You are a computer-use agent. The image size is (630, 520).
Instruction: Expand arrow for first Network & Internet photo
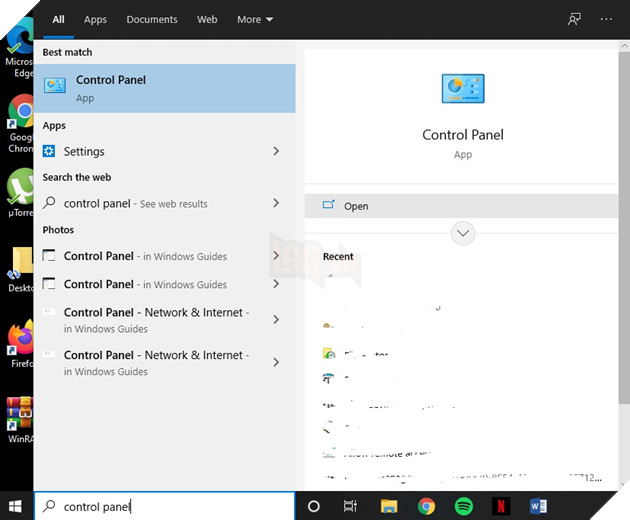tap(276, 319)
